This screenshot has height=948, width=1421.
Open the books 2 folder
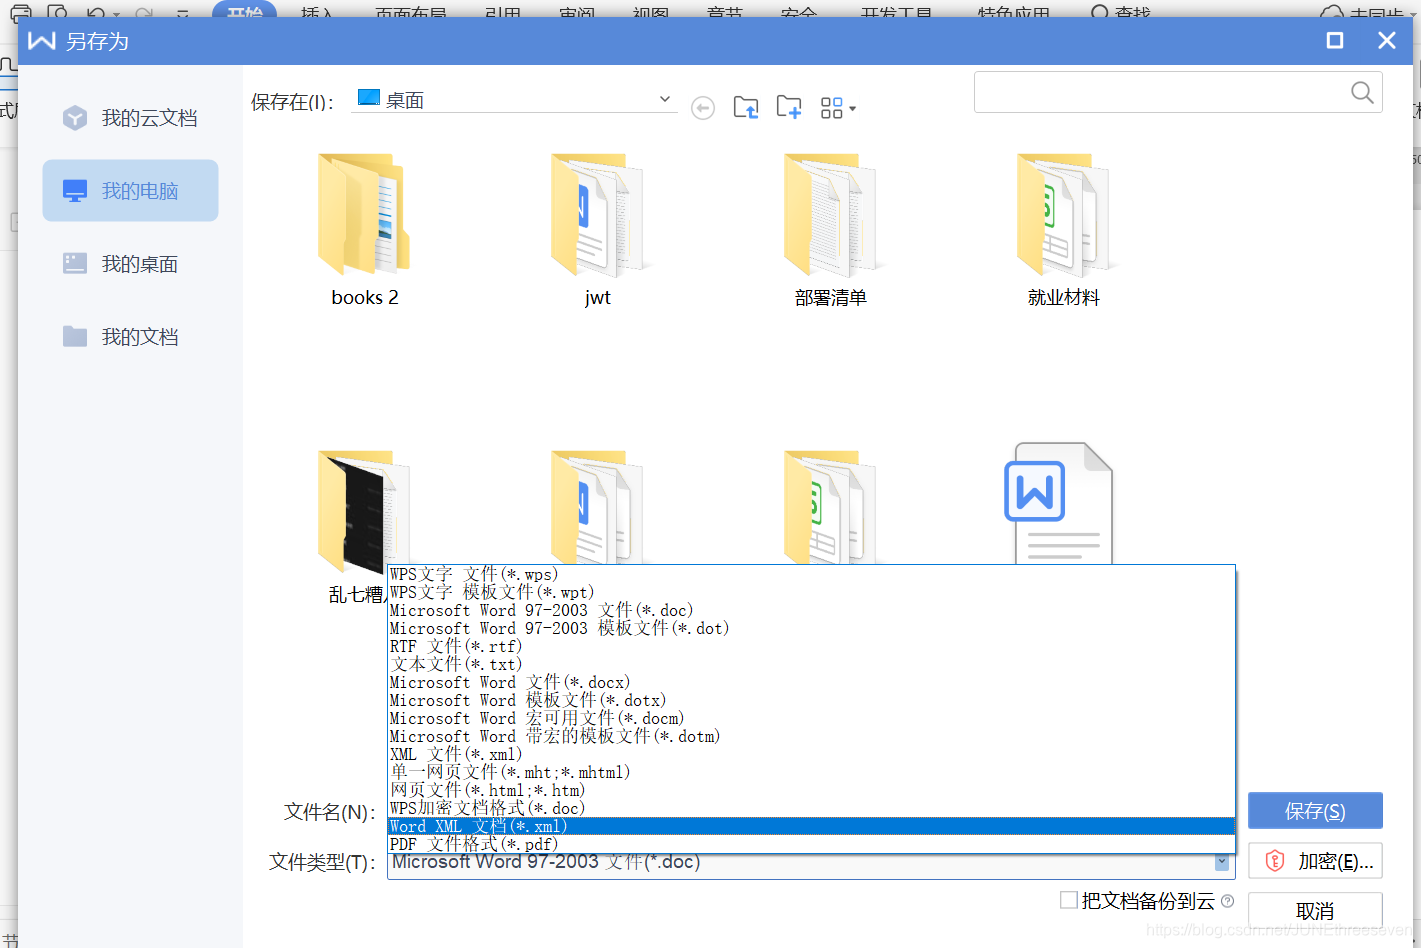(364, 231)
